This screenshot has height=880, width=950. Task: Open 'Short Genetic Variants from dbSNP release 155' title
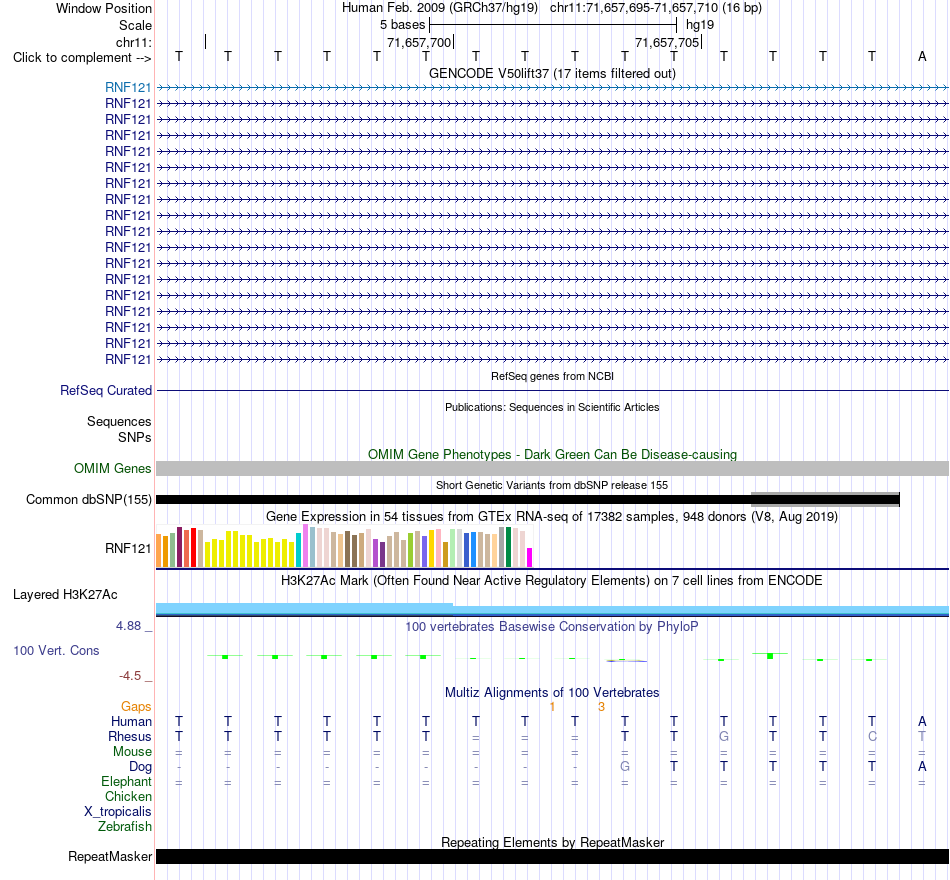point(552,485)
